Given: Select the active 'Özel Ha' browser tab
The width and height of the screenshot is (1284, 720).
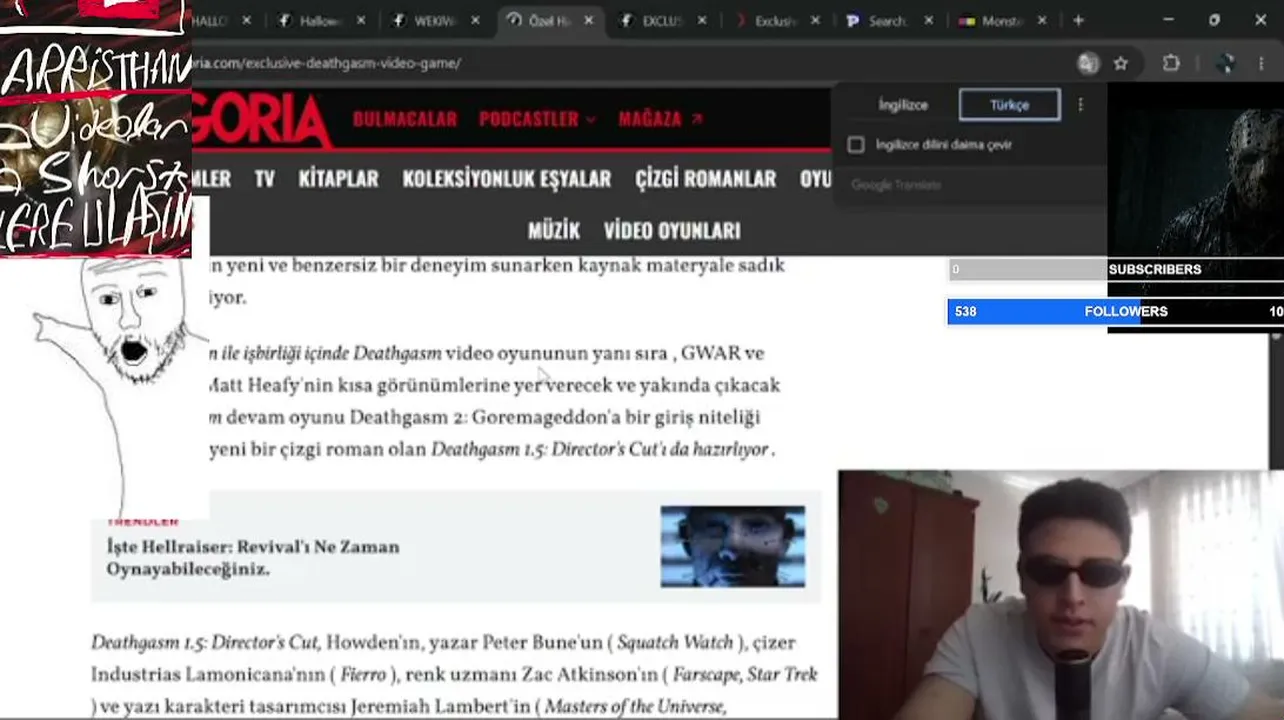Looking at the screenshot, I should tap(548, 20).
